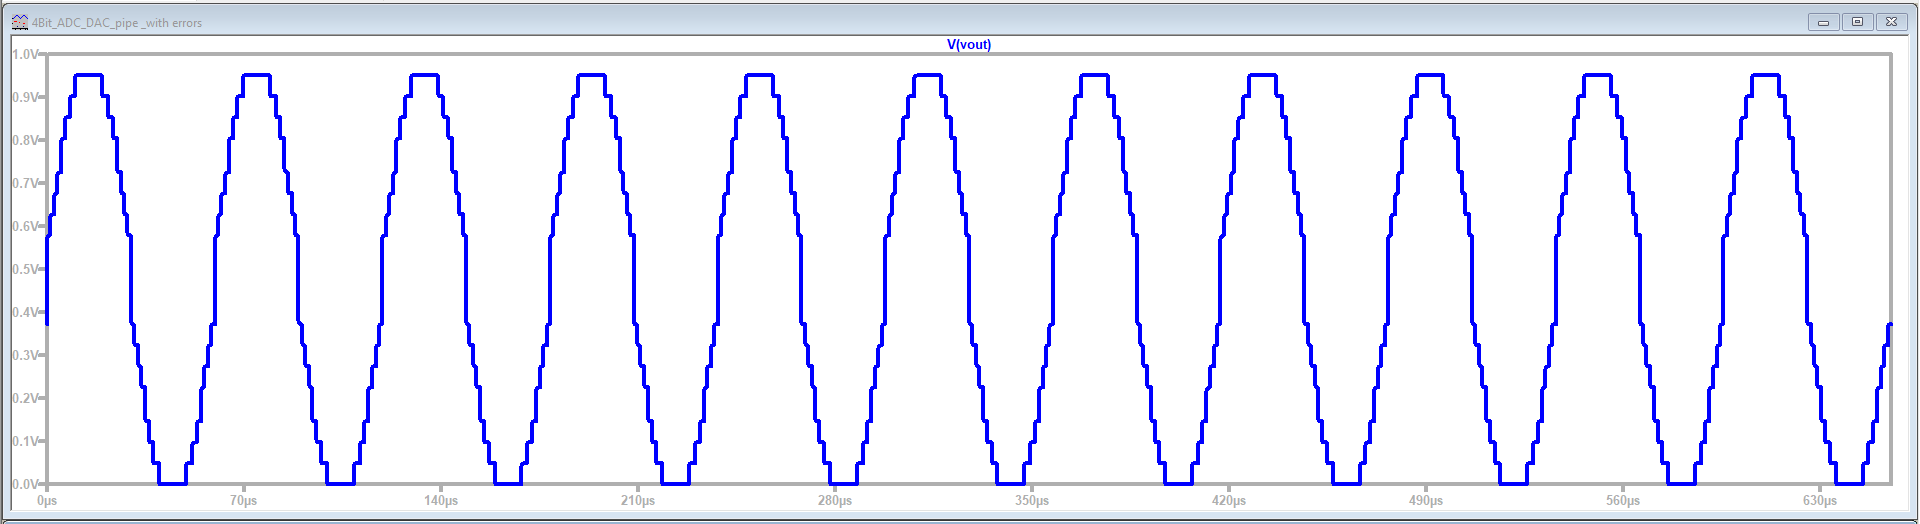Image resolution: width=1920 pixels, height=524 pixels.
Task: Click the LTspice waveform window icon
Action: tap(19, 22)
